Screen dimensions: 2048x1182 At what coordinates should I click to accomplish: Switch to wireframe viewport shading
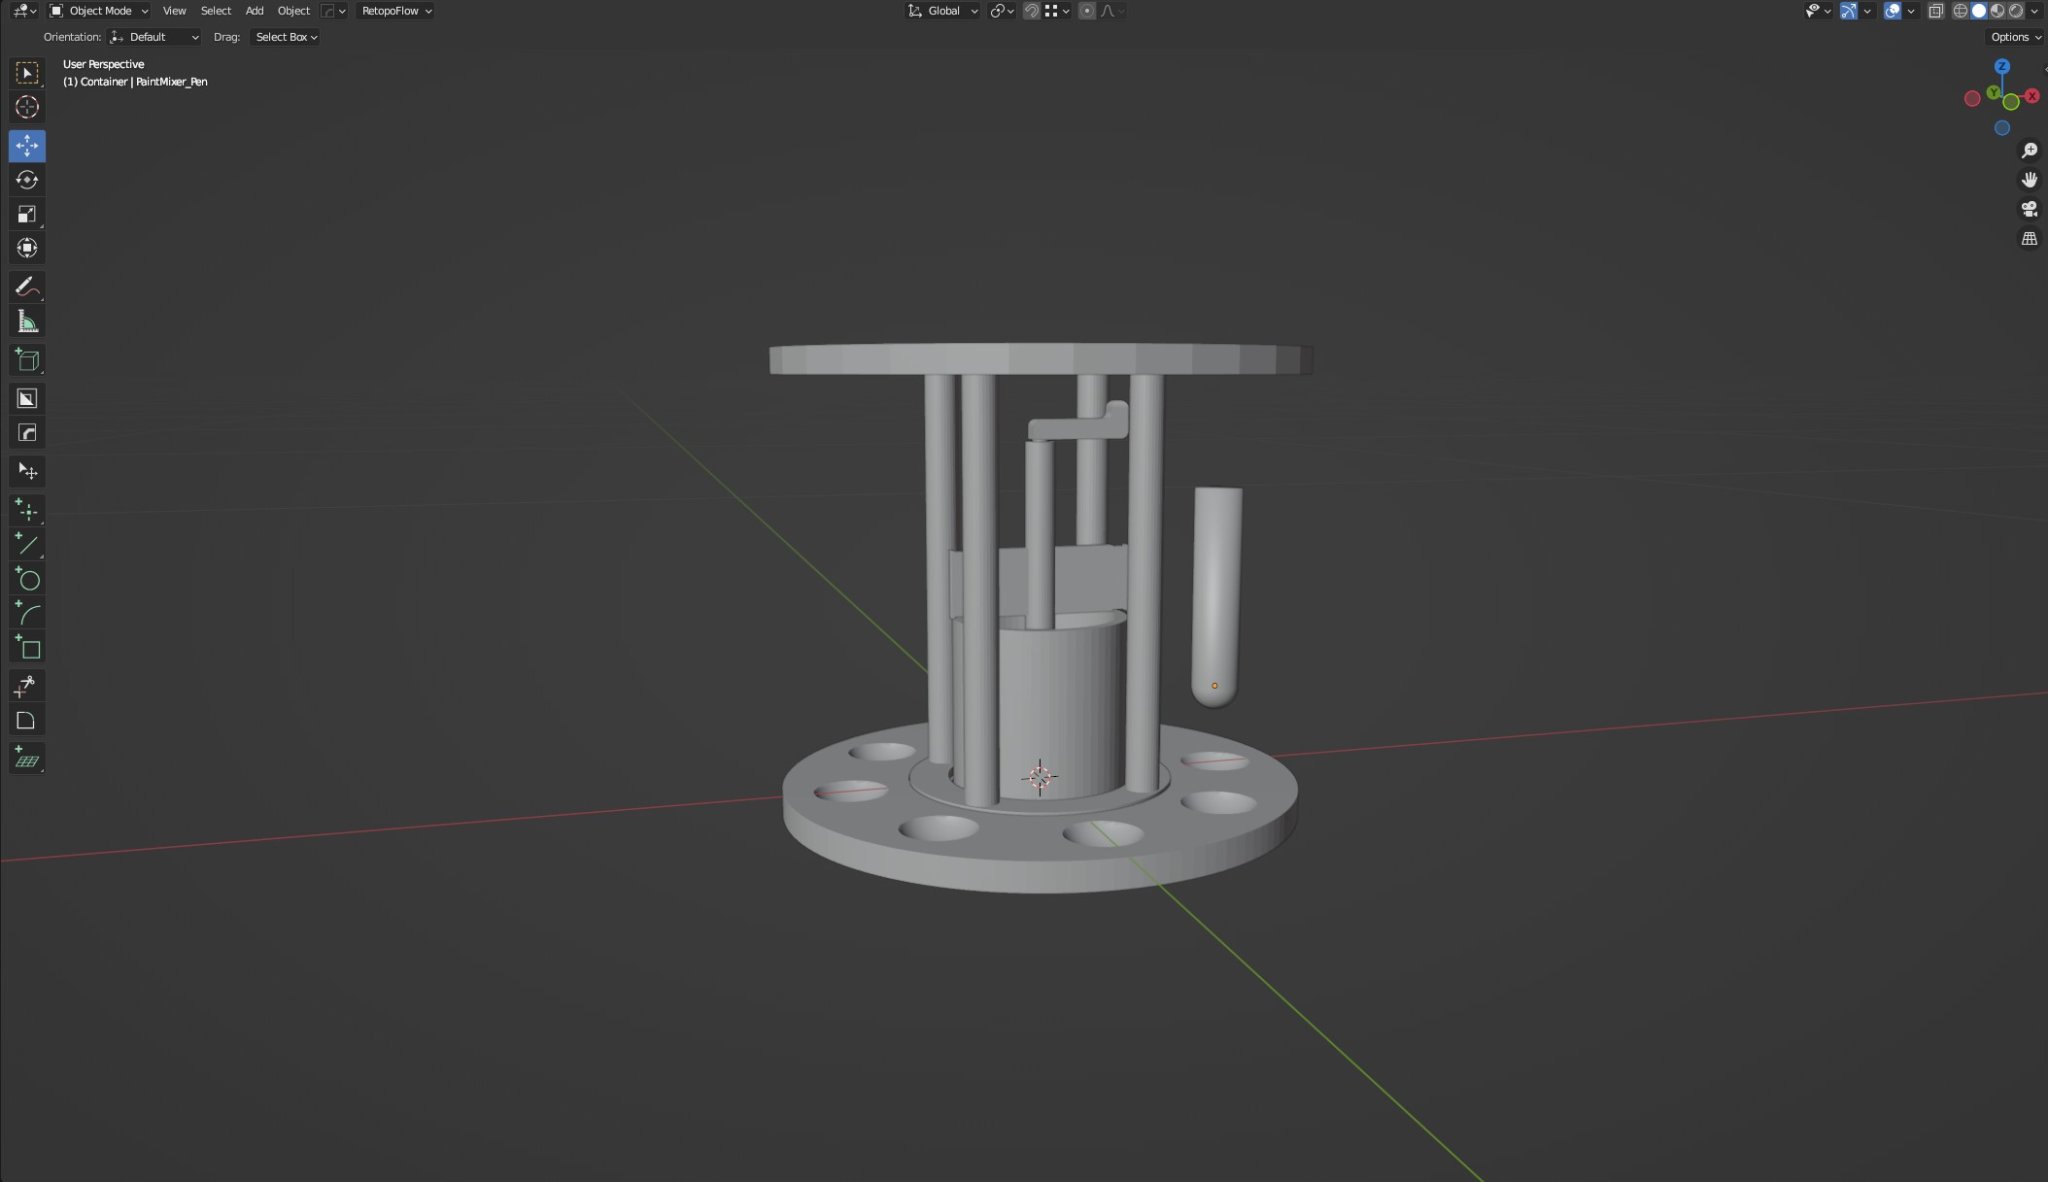tap(1960, 11)
